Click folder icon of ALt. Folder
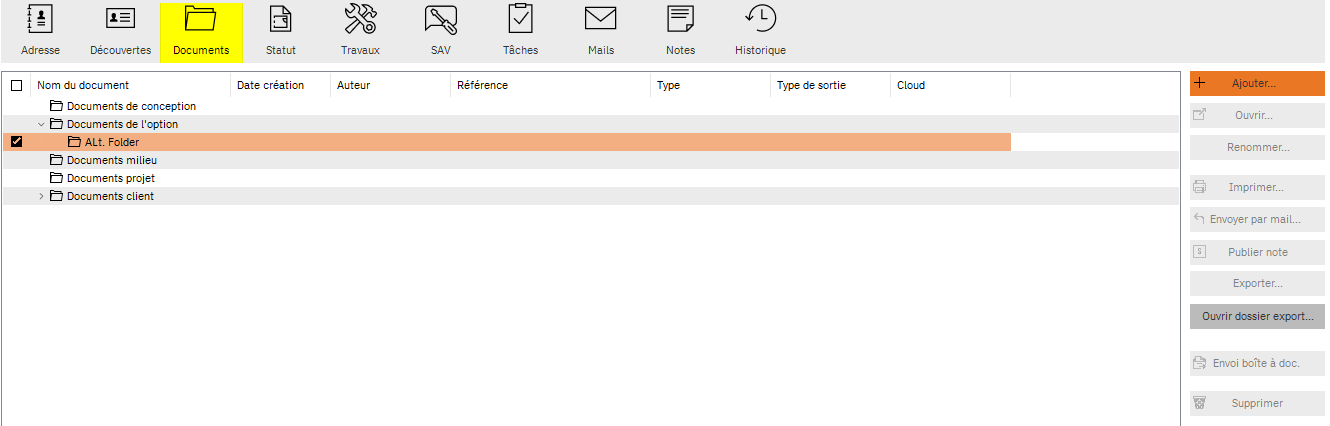Viewport: 1330px width, 426px height. 74,142
